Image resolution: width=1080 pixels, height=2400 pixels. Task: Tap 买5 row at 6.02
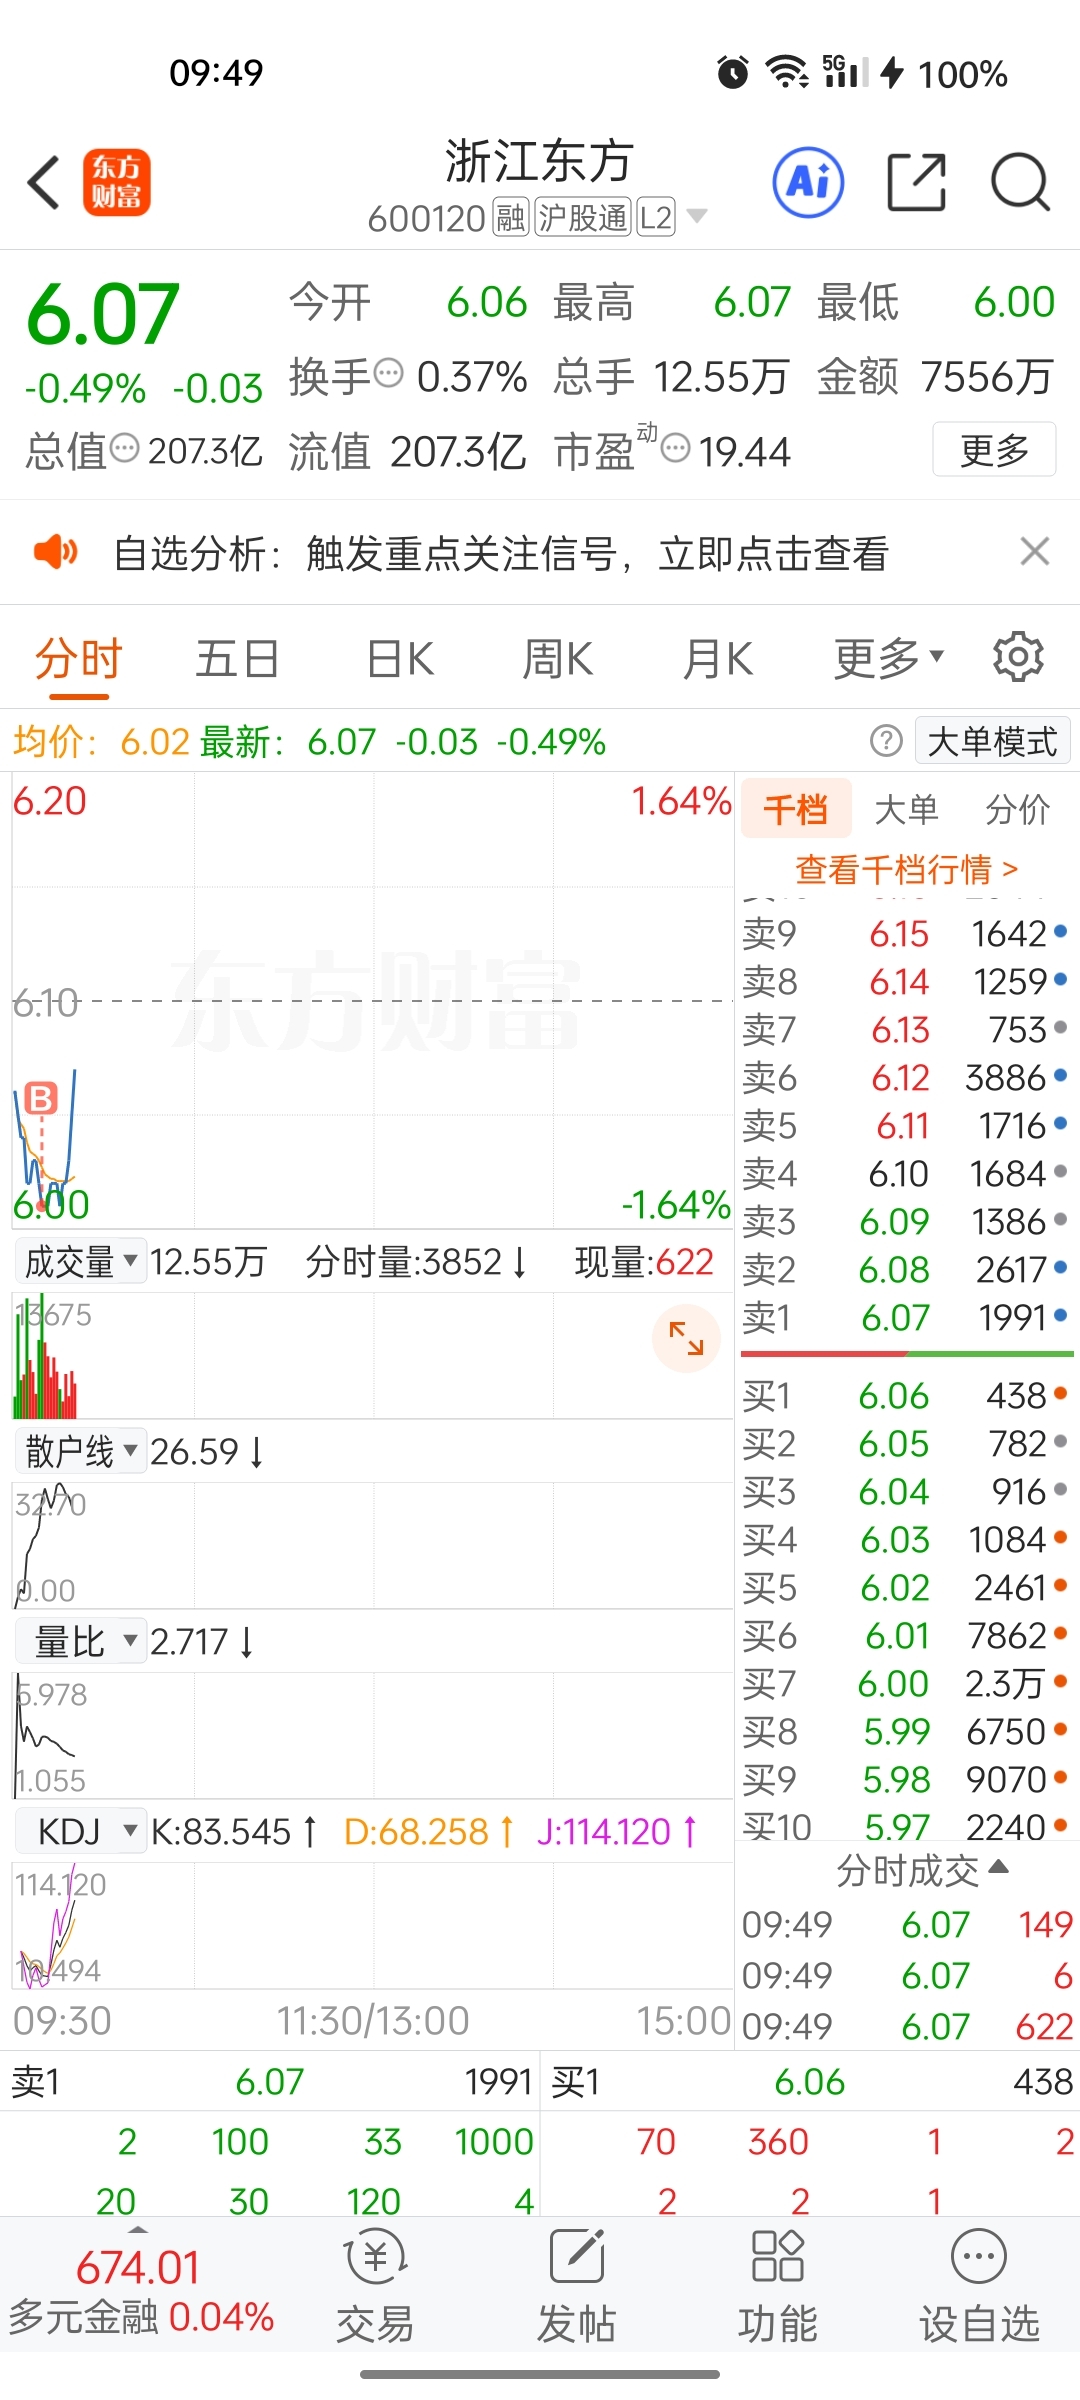point(906,1587)
